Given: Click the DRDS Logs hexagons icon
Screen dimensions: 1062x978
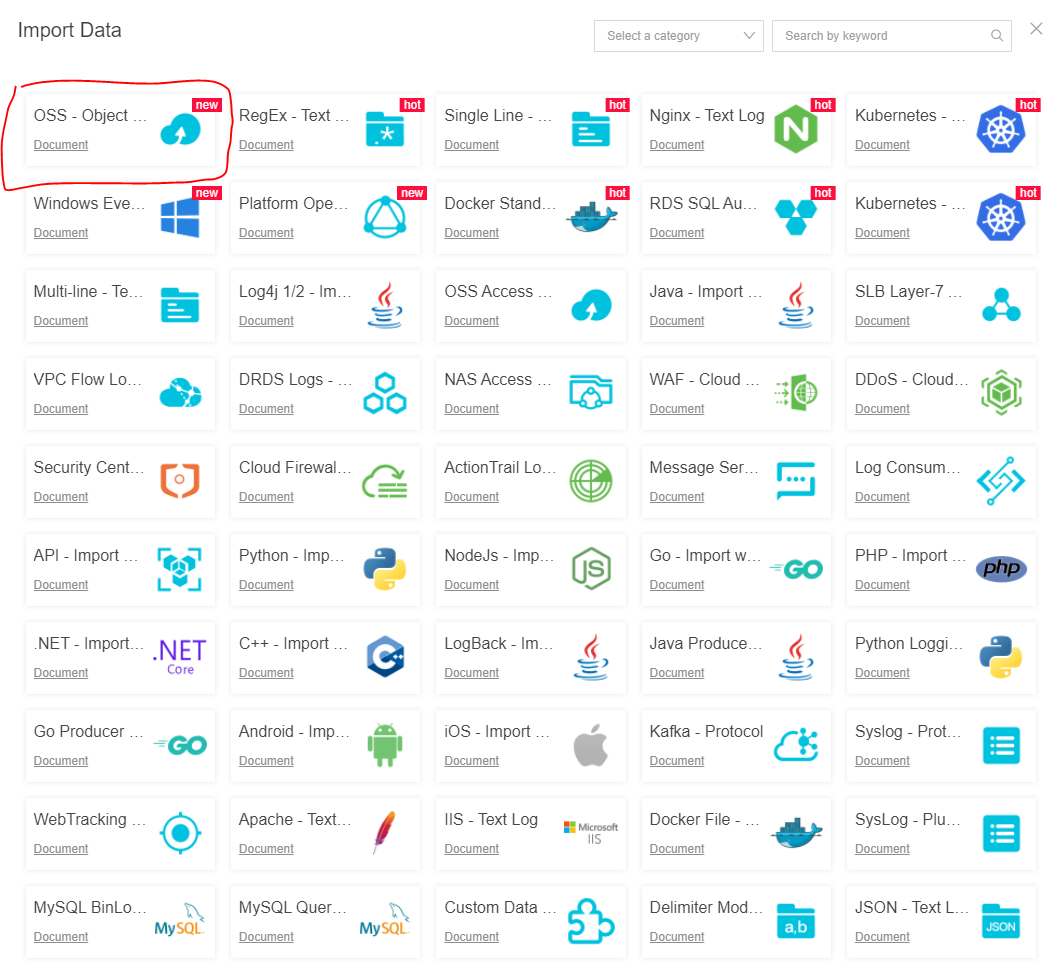Looking at the screenshot, I should pyautogui.click(x=385, y=393).
